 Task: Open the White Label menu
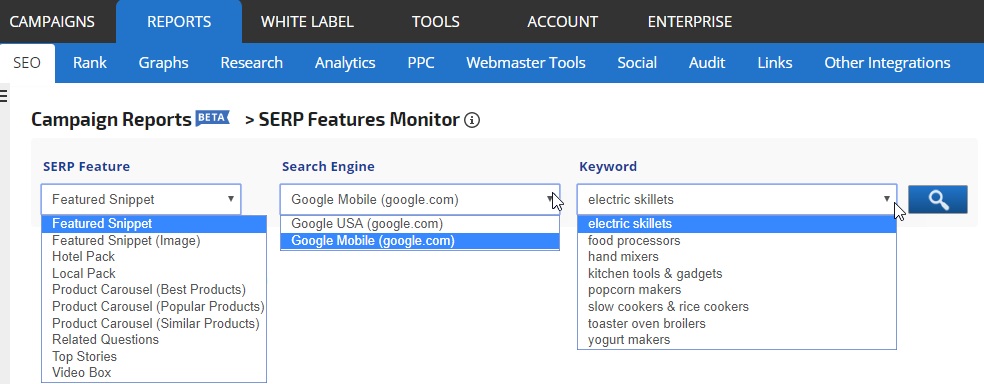(x=307, y=21)
